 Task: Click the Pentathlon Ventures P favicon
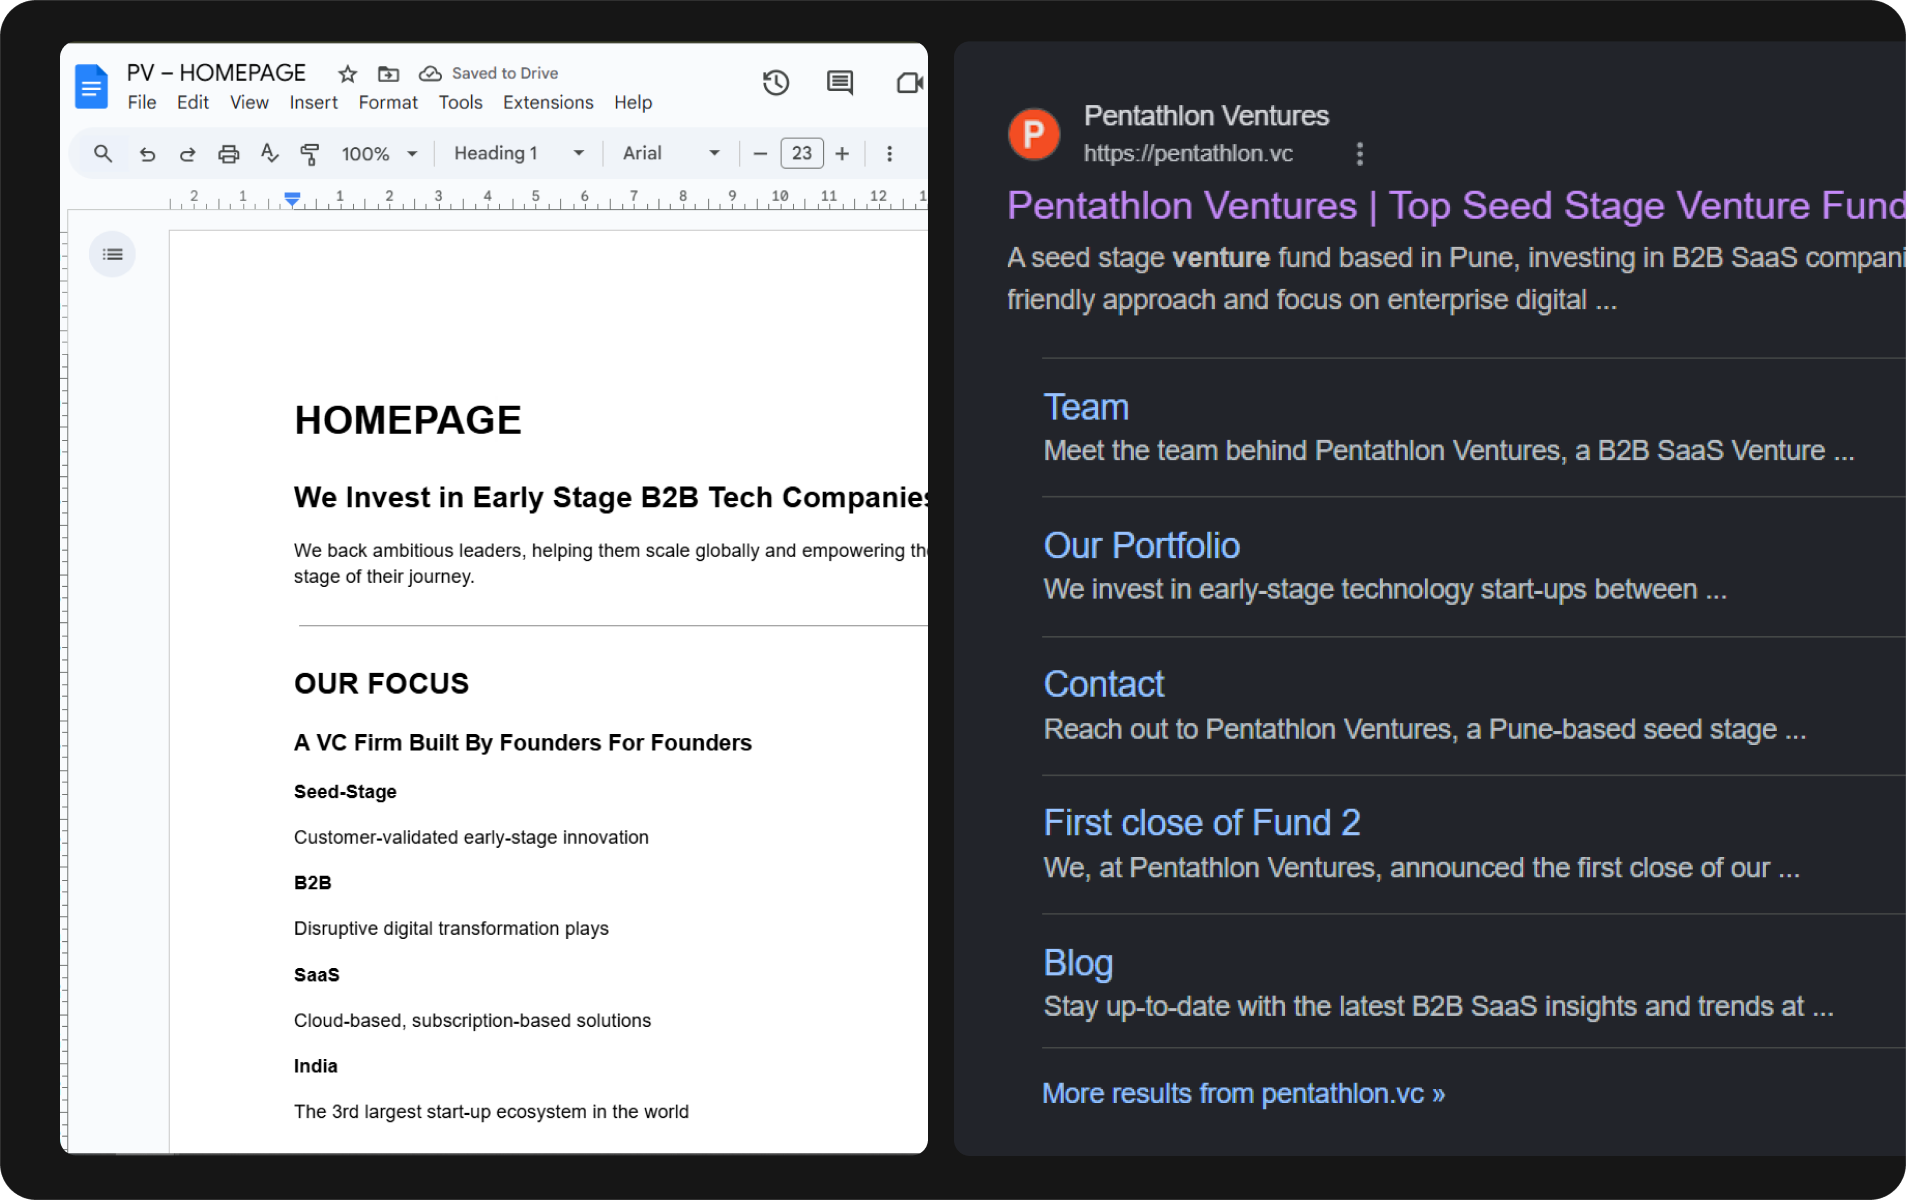(x=1034, y=134)
